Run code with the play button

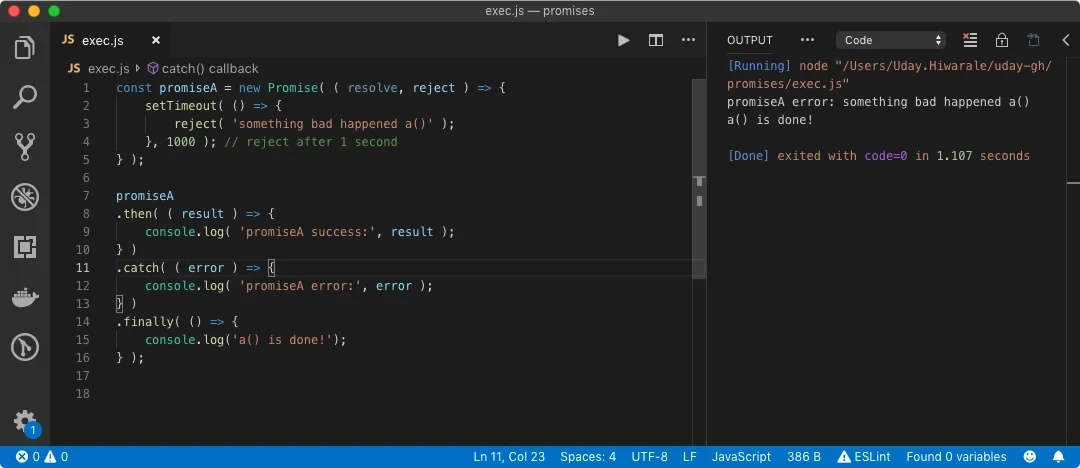click(623, 41)
